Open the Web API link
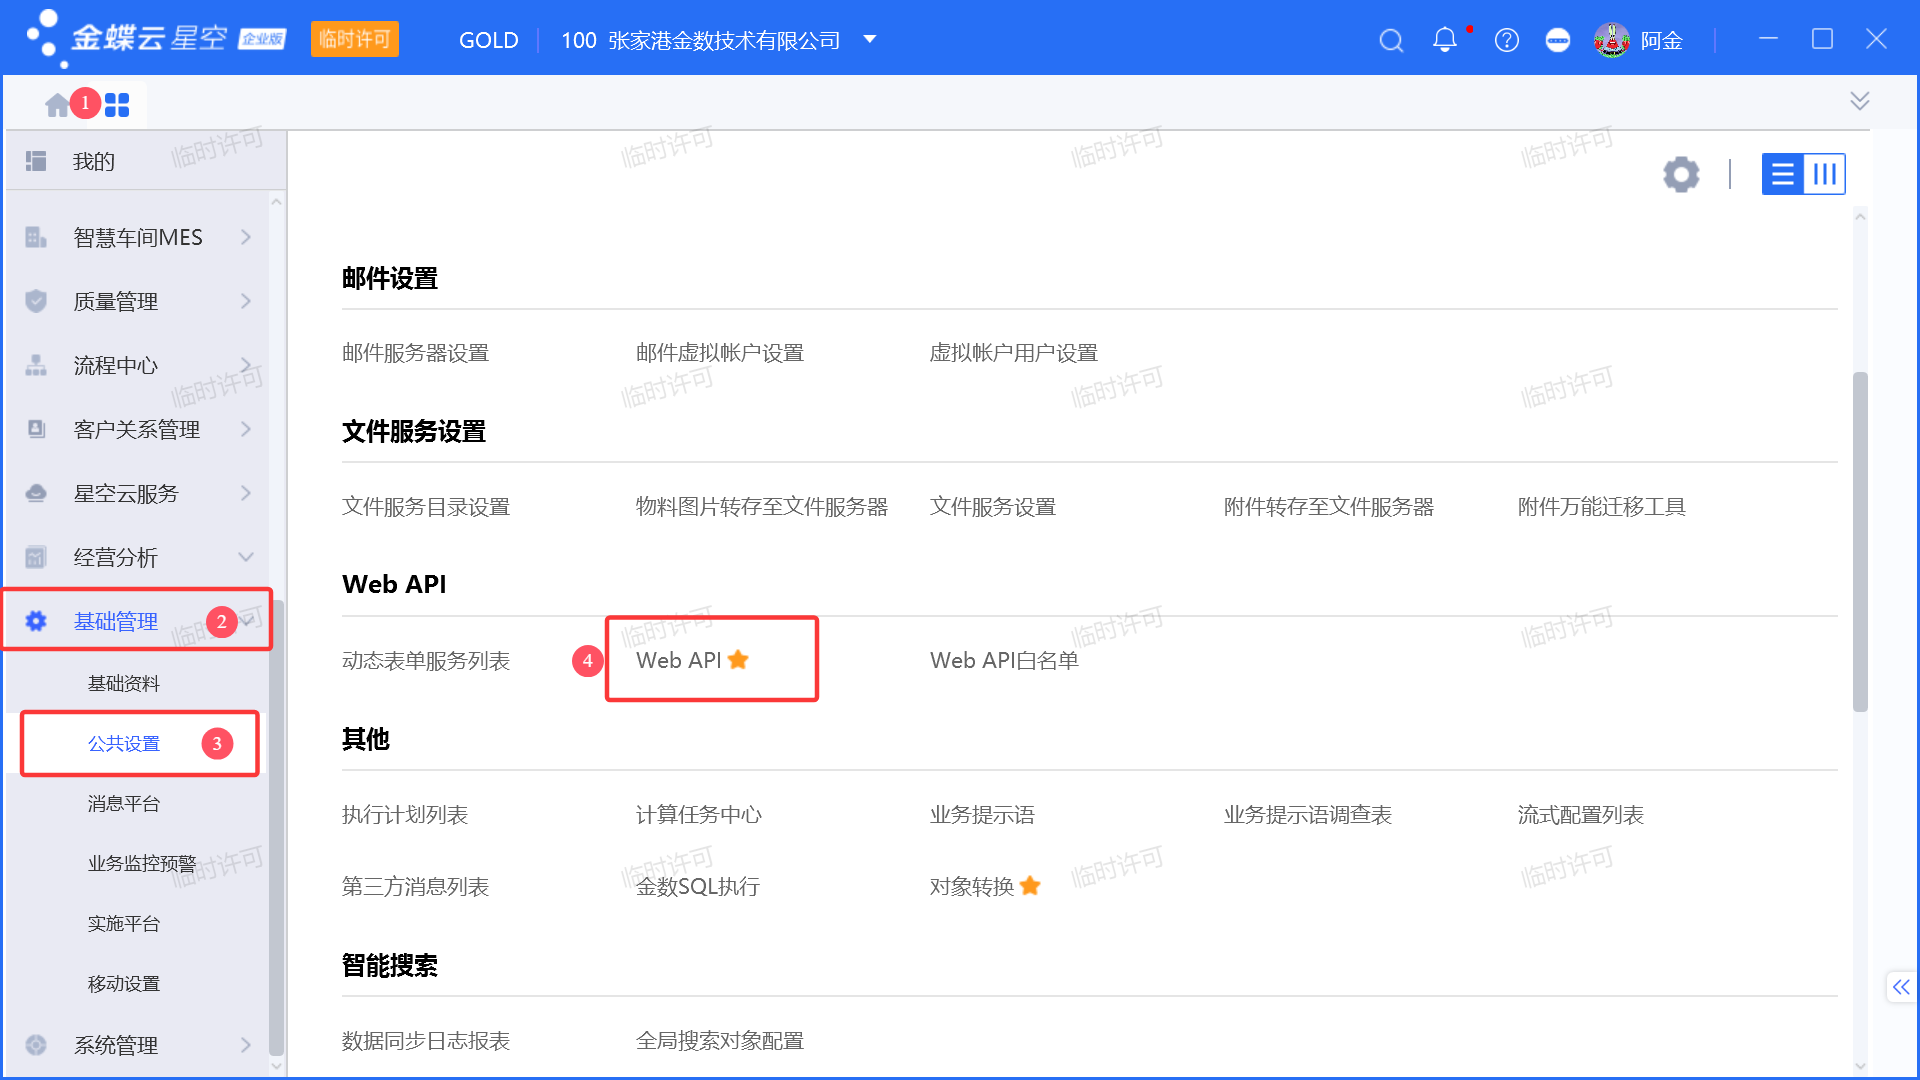 (679, 661)
